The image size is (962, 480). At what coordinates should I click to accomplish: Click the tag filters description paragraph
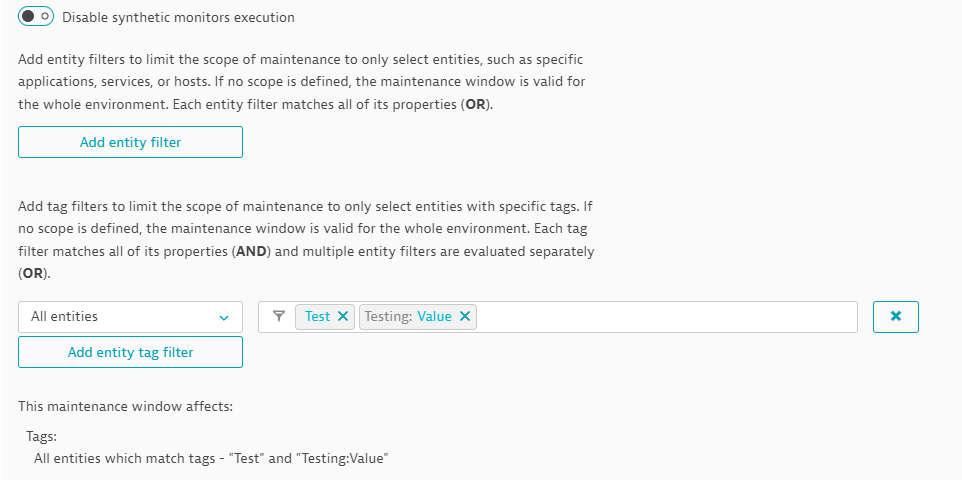[306, 240]
